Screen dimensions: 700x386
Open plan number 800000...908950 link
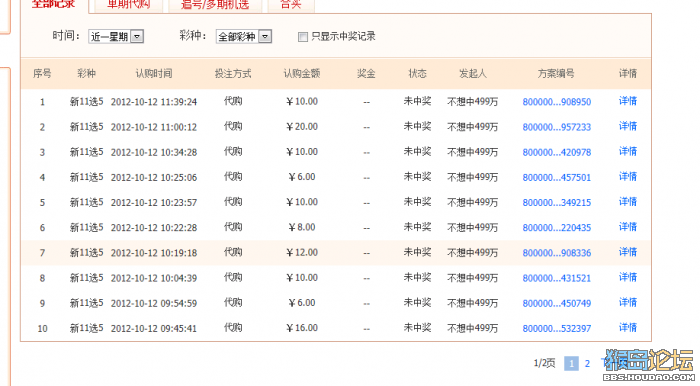[557, 102]
